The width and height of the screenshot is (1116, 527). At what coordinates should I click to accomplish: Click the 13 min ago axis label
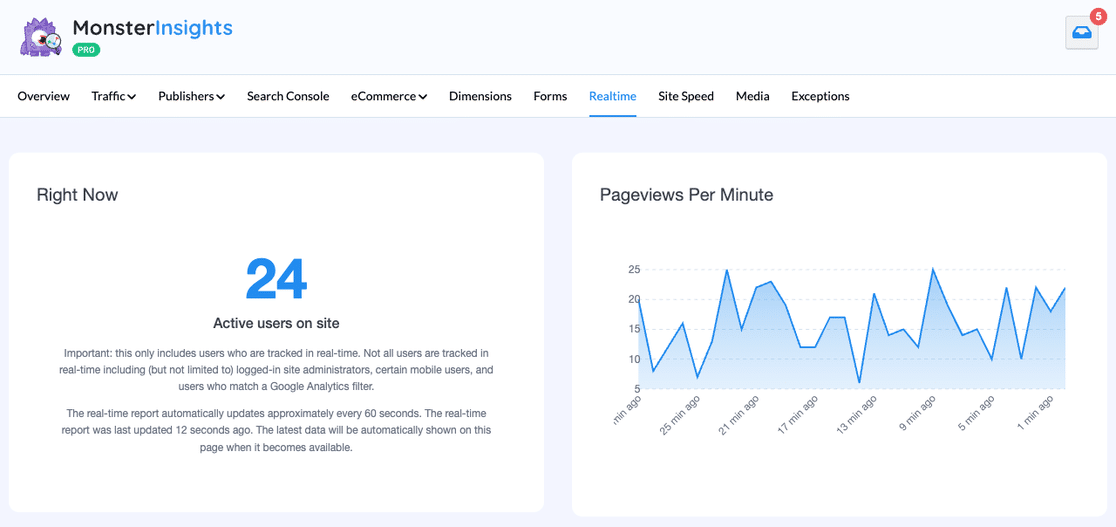(857, 416)
